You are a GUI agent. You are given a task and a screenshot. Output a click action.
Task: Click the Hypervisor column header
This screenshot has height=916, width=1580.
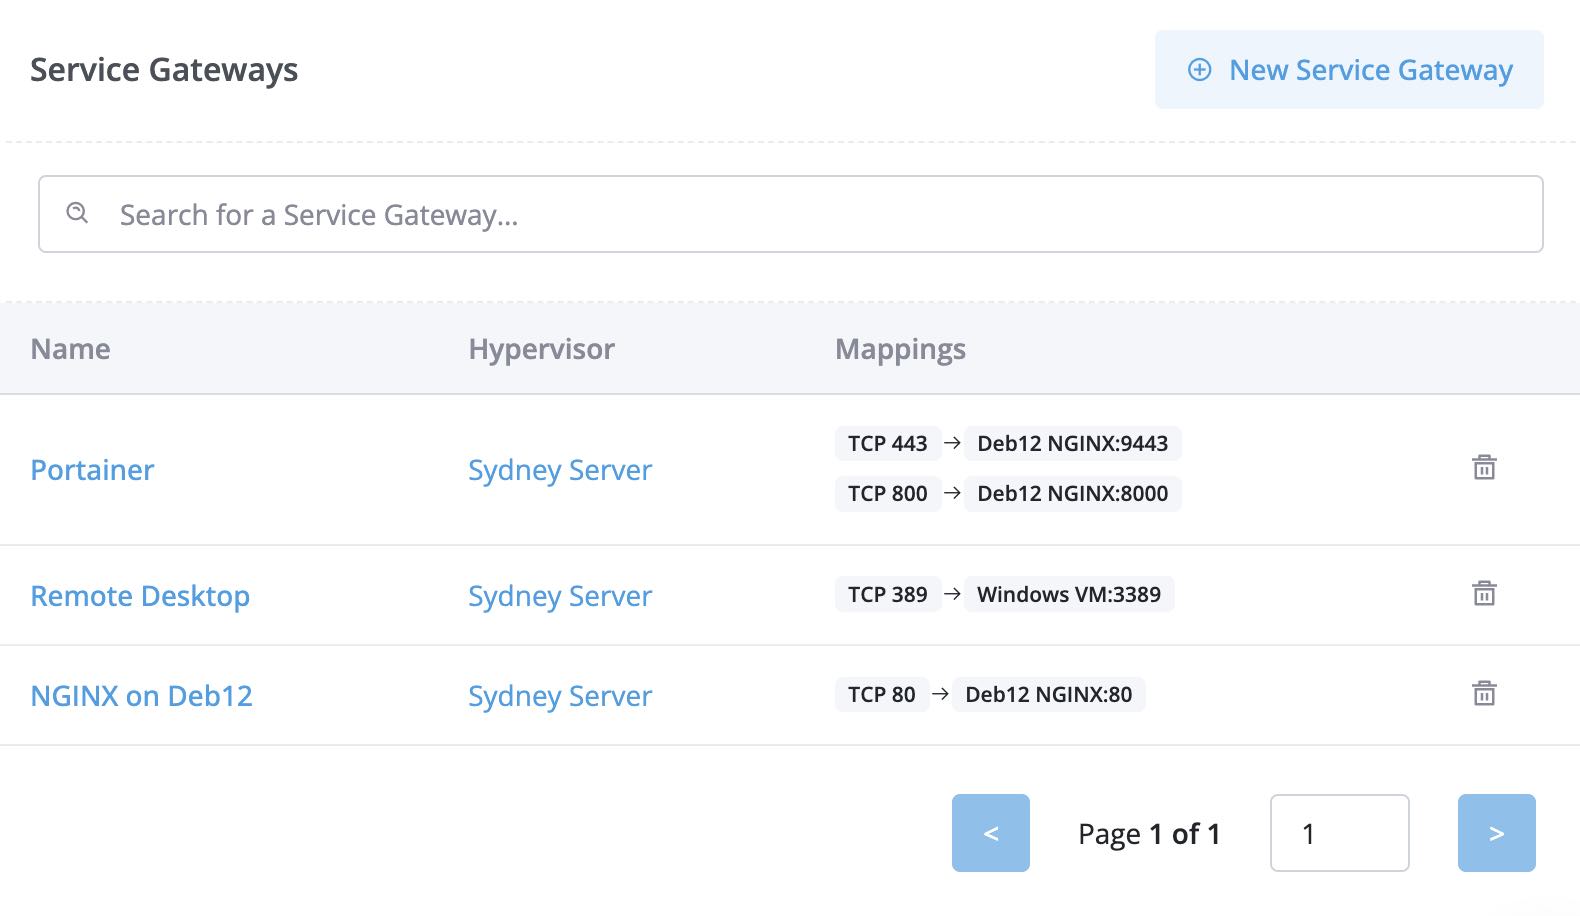tap(541, 349)
